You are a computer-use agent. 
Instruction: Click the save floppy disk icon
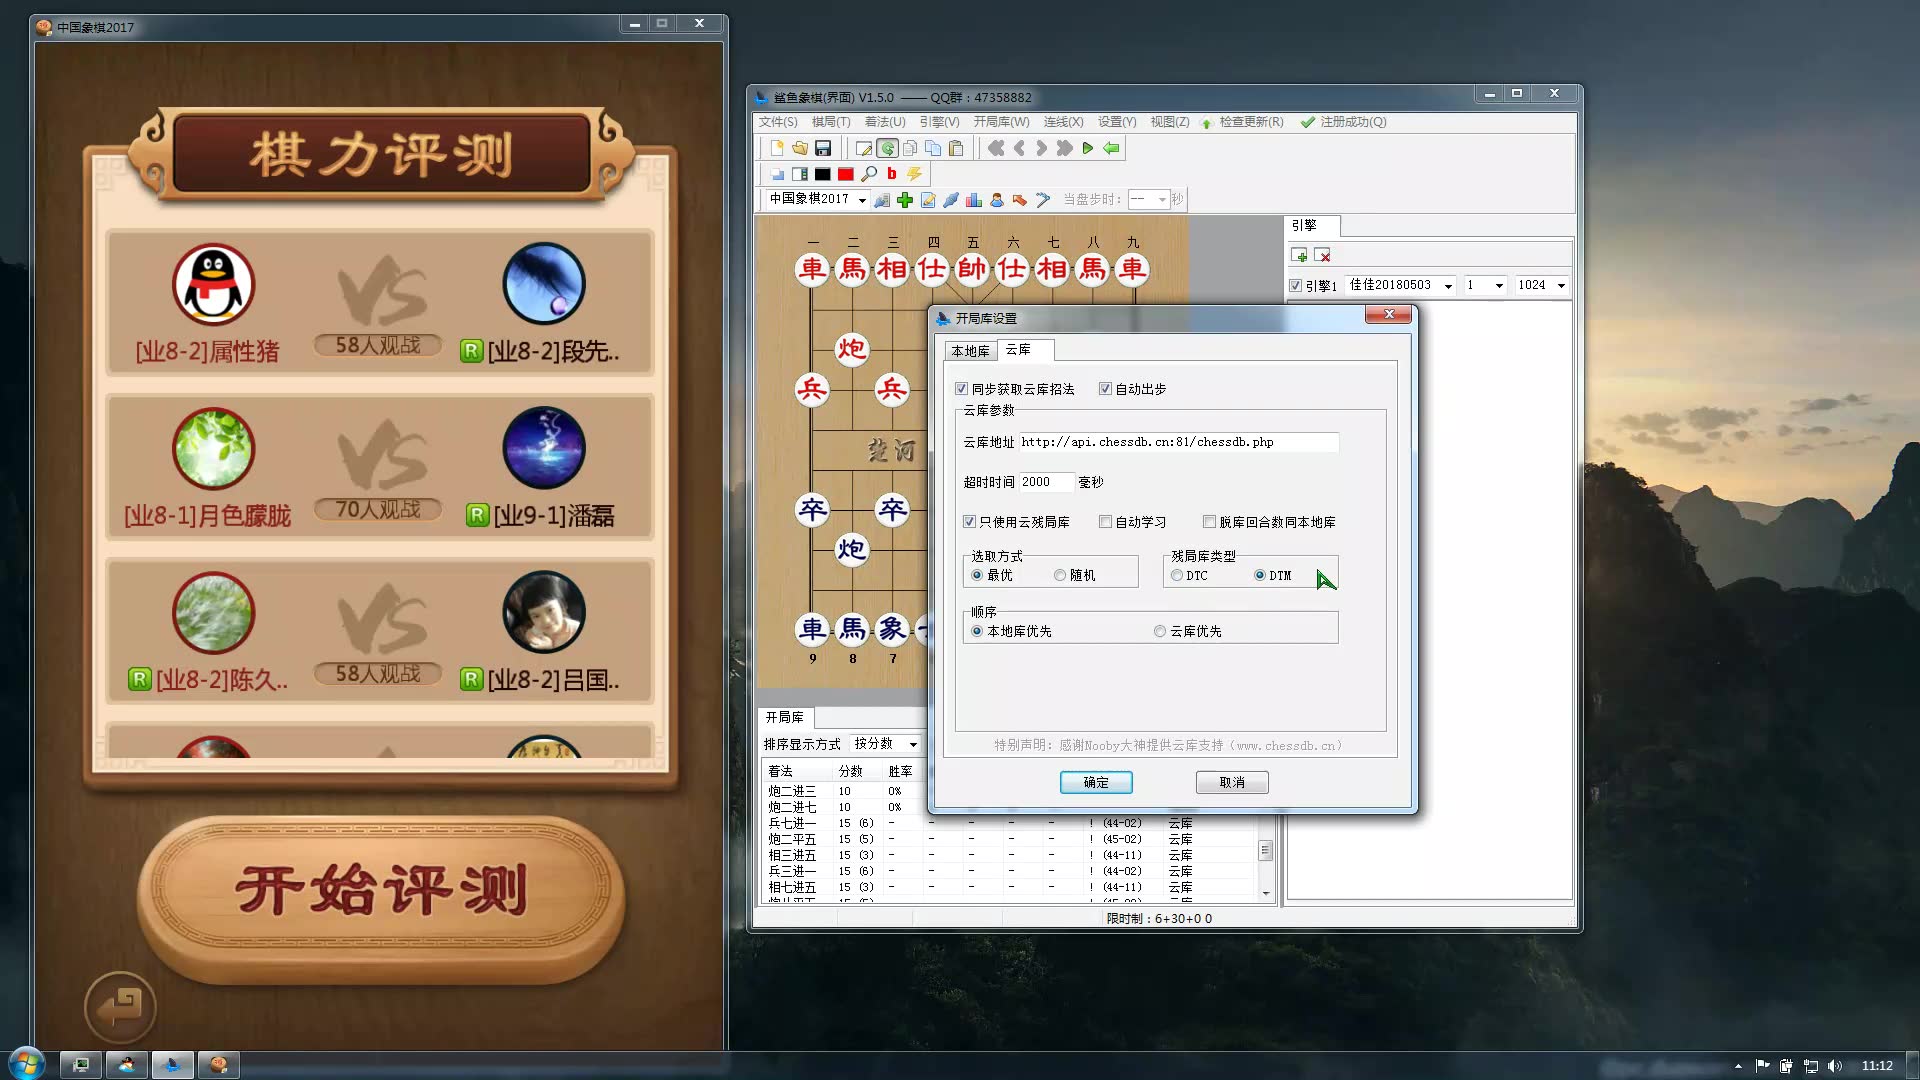(x=823, y=148)
